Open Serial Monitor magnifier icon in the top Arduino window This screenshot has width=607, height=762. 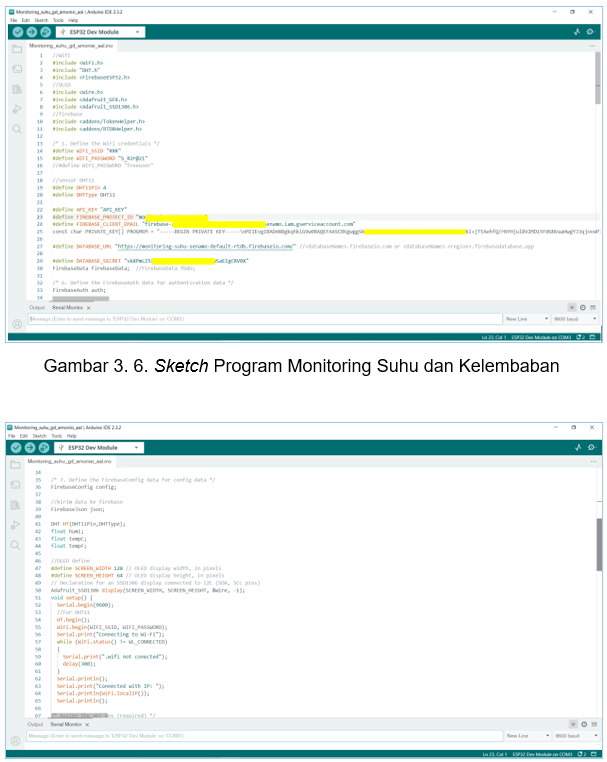pos(590,32)
